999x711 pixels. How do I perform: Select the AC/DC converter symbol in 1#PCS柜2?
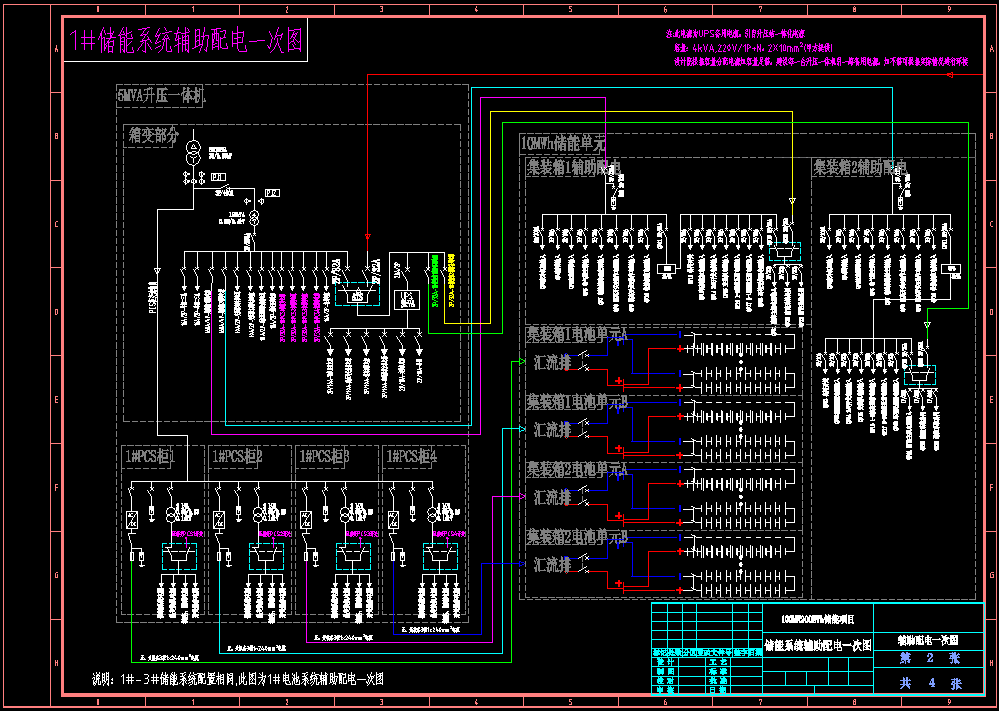coord(219,518)
